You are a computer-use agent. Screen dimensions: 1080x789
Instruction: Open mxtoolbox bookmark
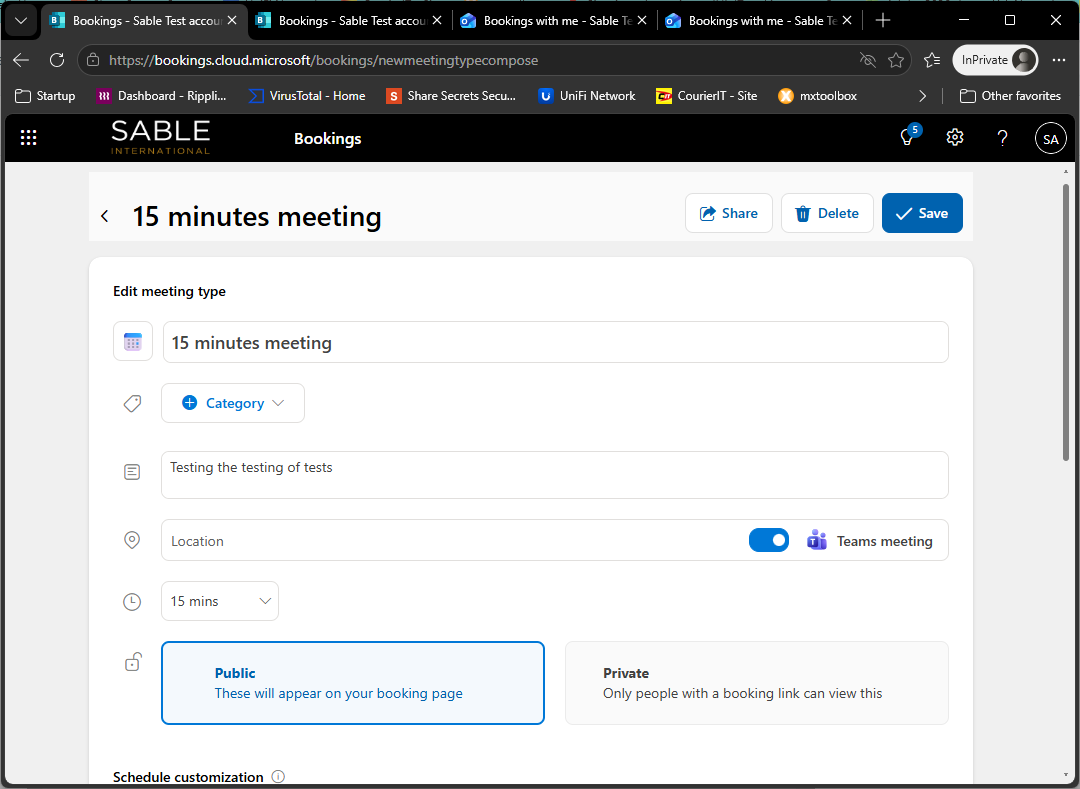(x=818, y=96)
